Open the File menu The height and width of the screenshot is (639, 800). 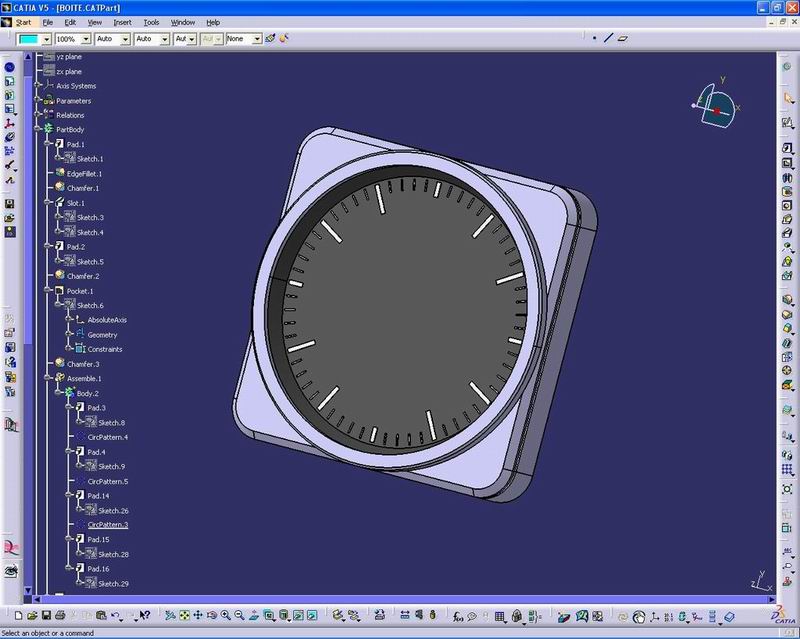click(47, 22)
